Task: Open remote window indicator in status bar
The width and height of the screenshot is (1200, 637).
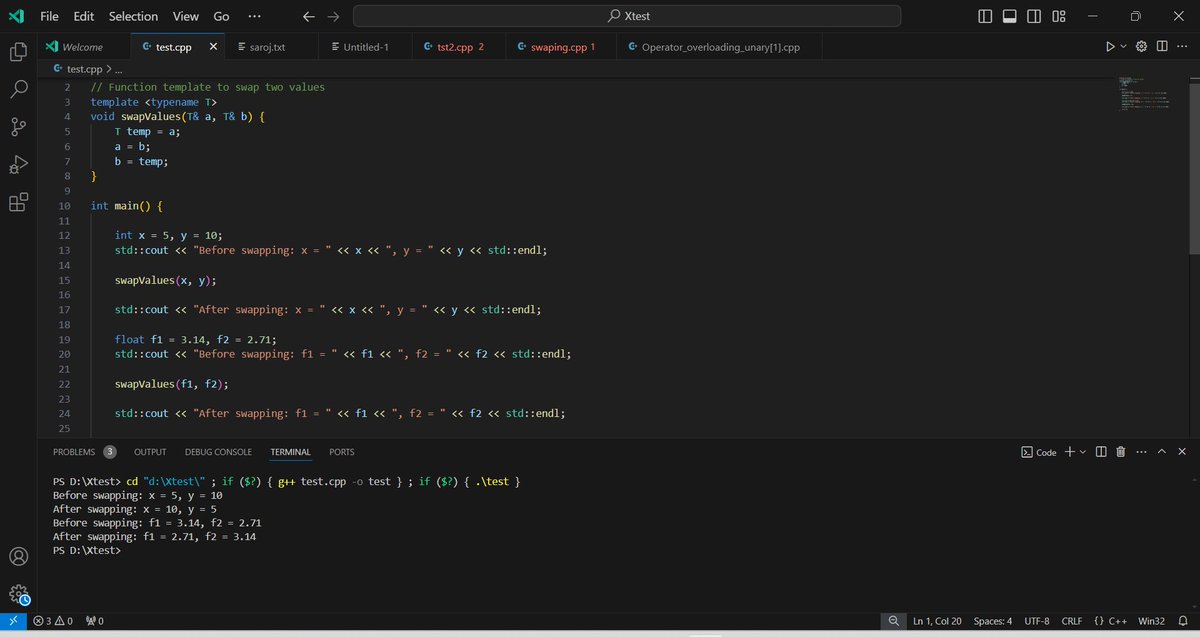Action: coord(13,621)
